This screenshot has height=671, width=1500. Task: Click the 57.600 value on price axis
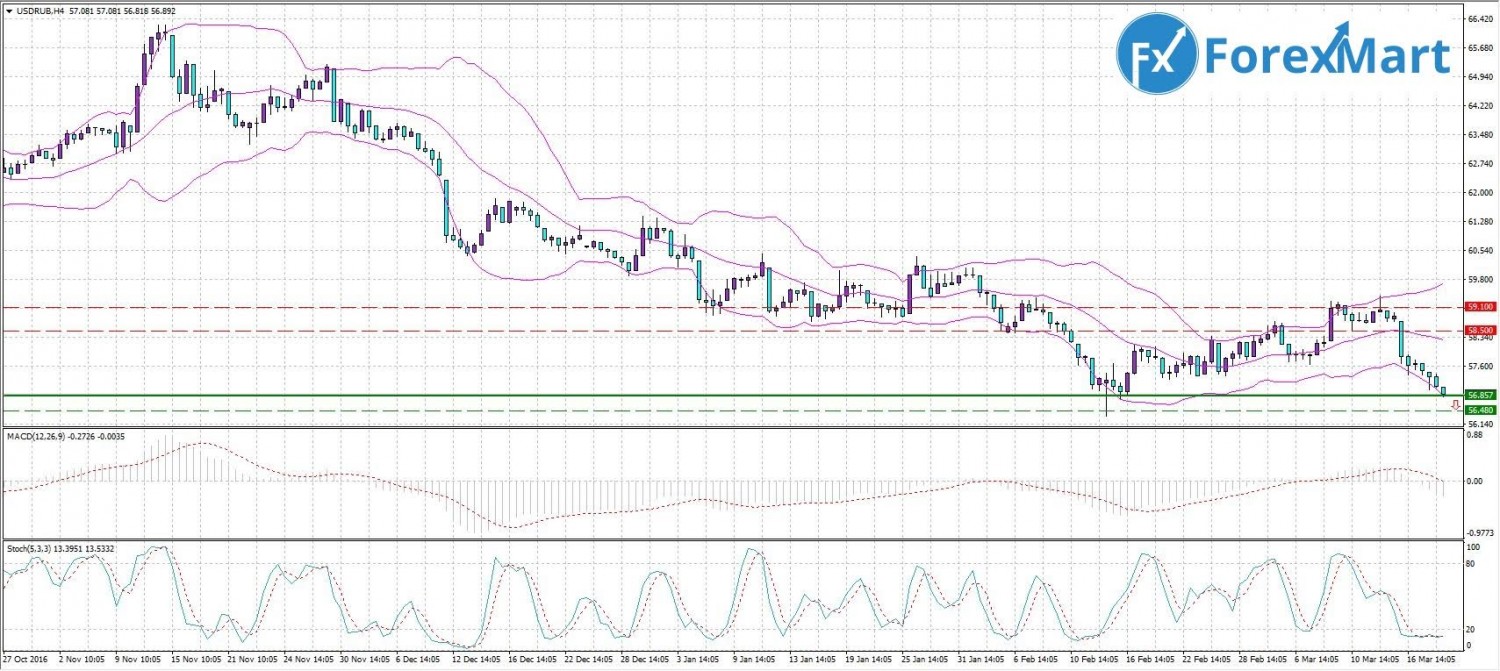[1479, 366]
